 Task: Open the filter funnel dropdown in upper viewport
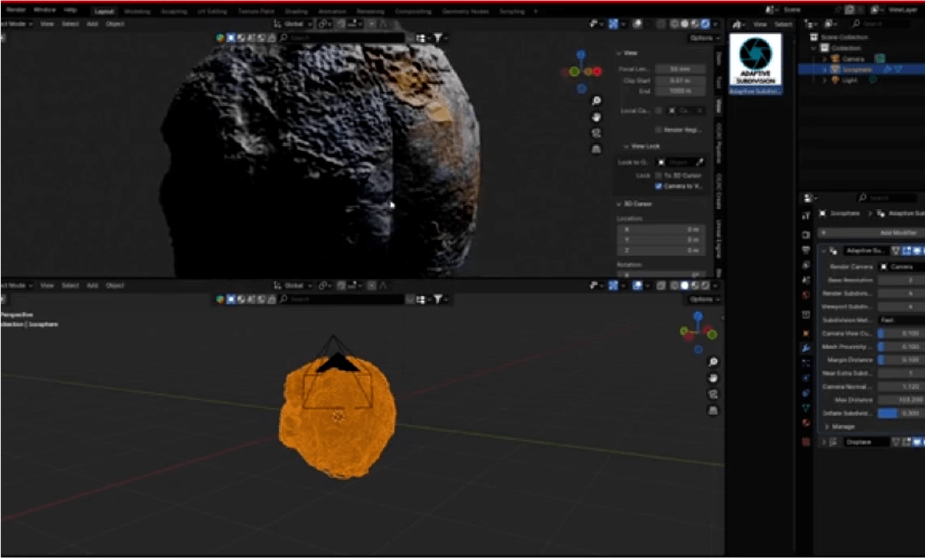[441, 38]
